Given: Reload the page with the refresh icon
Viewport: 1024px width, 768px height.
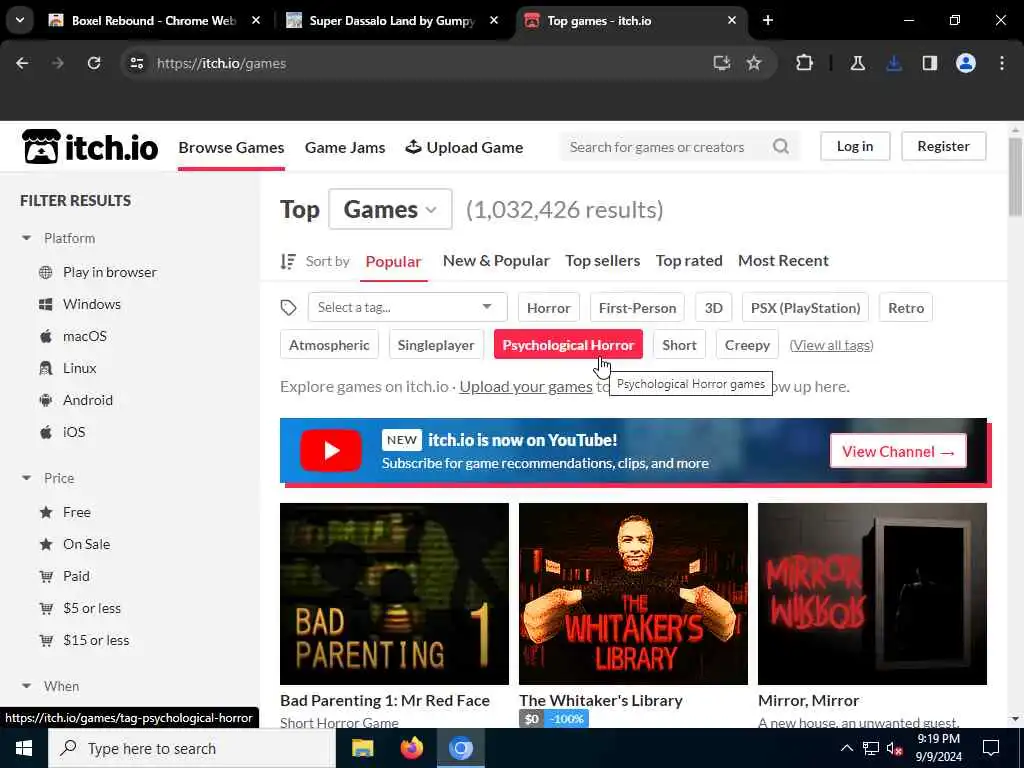Looking at the screenshot, I should click(x=94, y=63).
